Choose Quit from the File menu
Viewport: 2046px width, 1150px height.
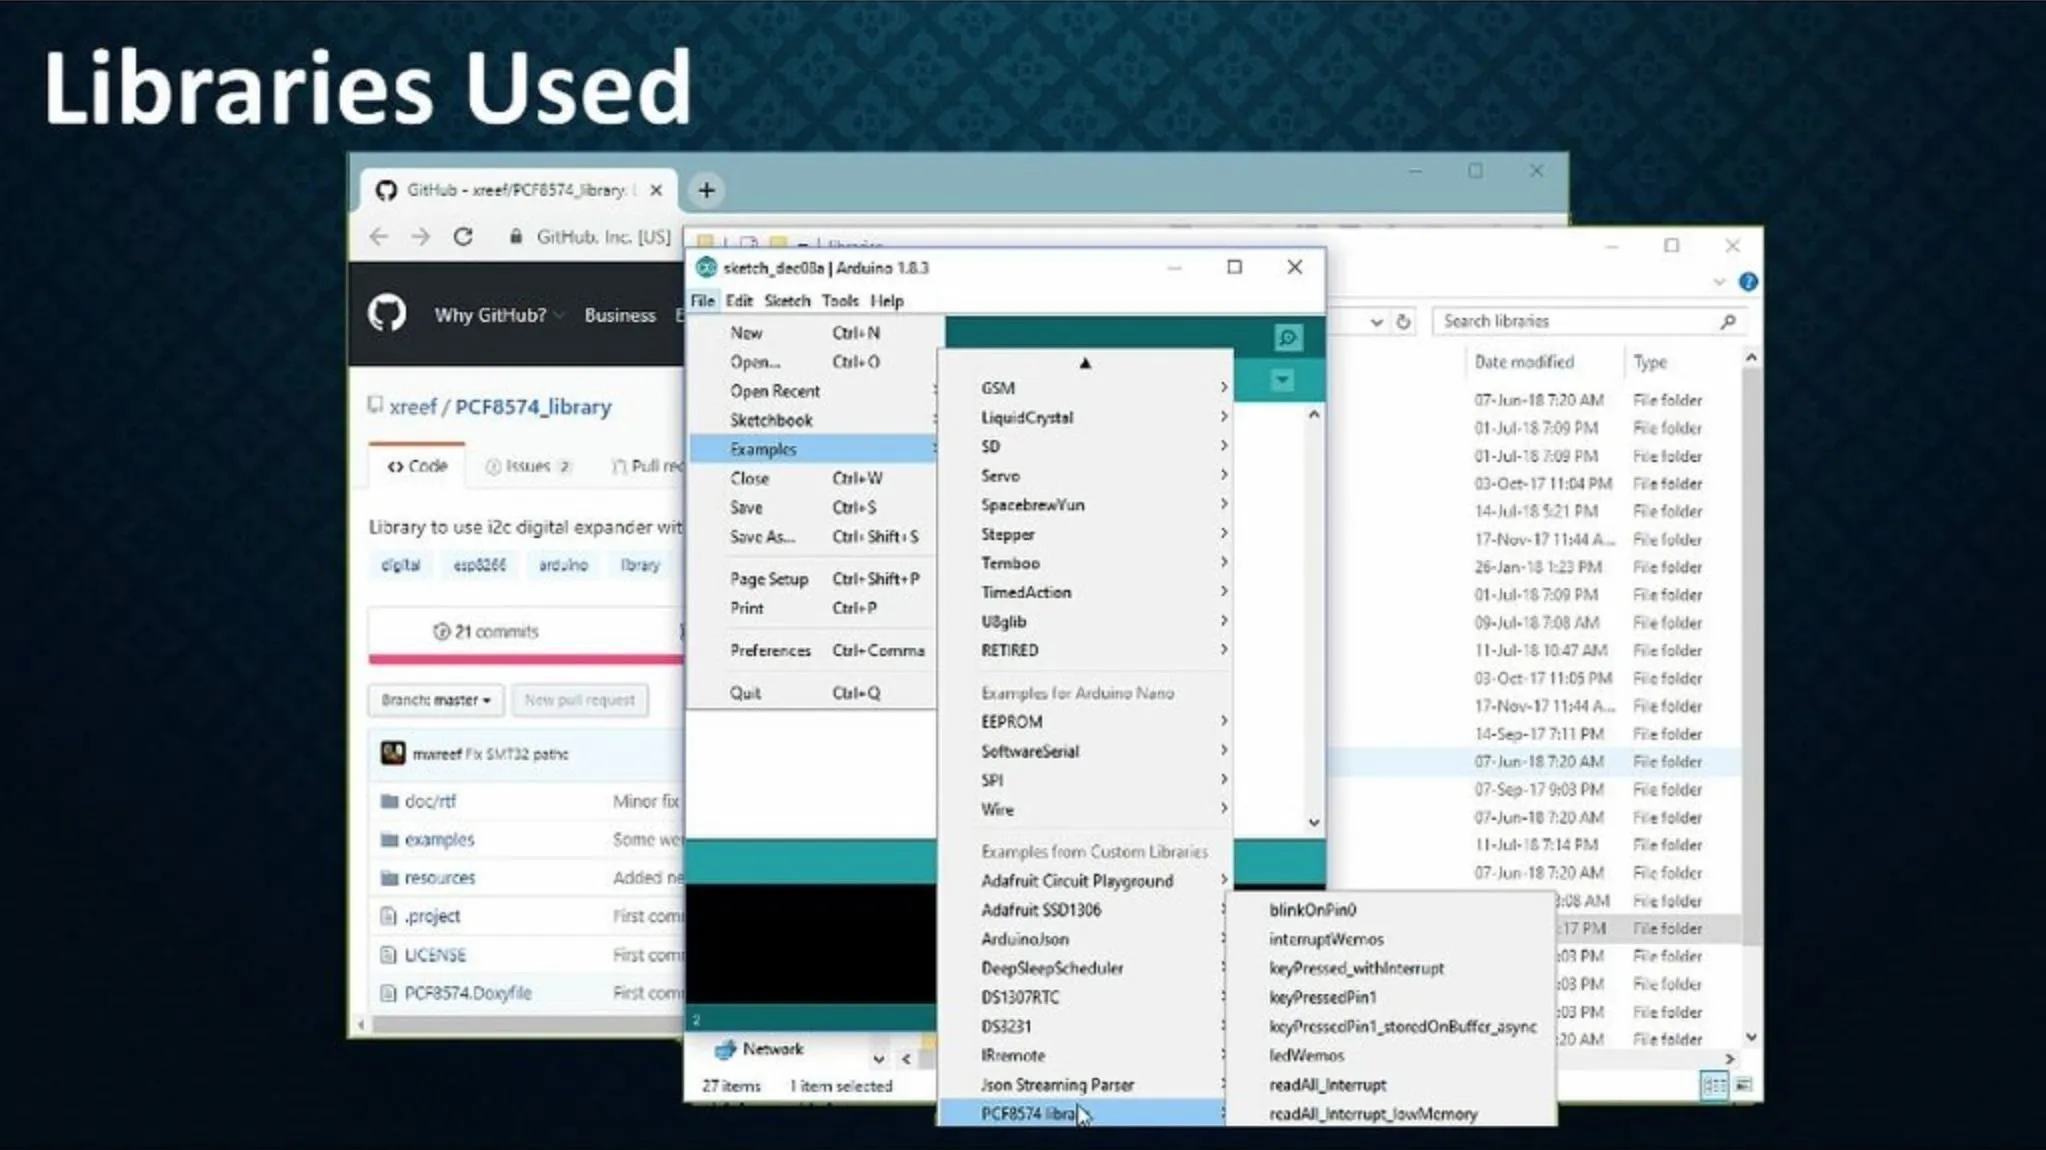812,693
